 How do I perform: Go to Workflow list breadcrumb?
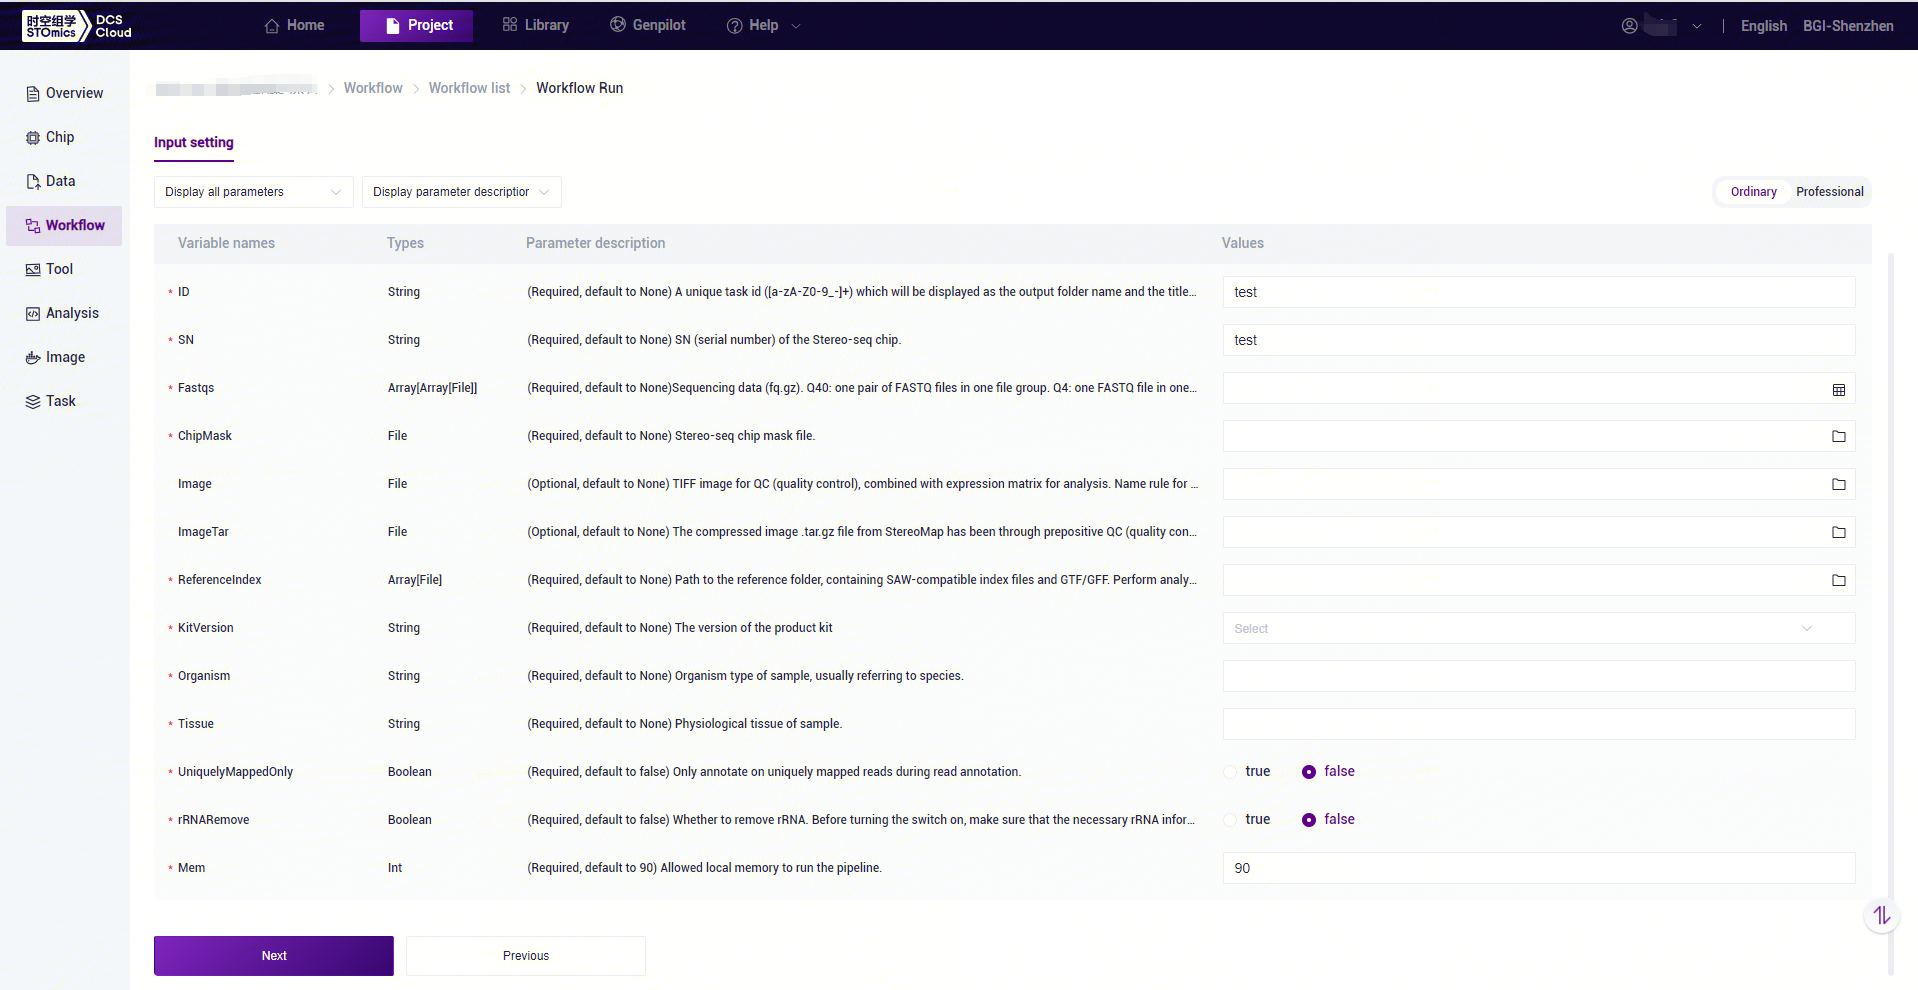pos(469,88)
